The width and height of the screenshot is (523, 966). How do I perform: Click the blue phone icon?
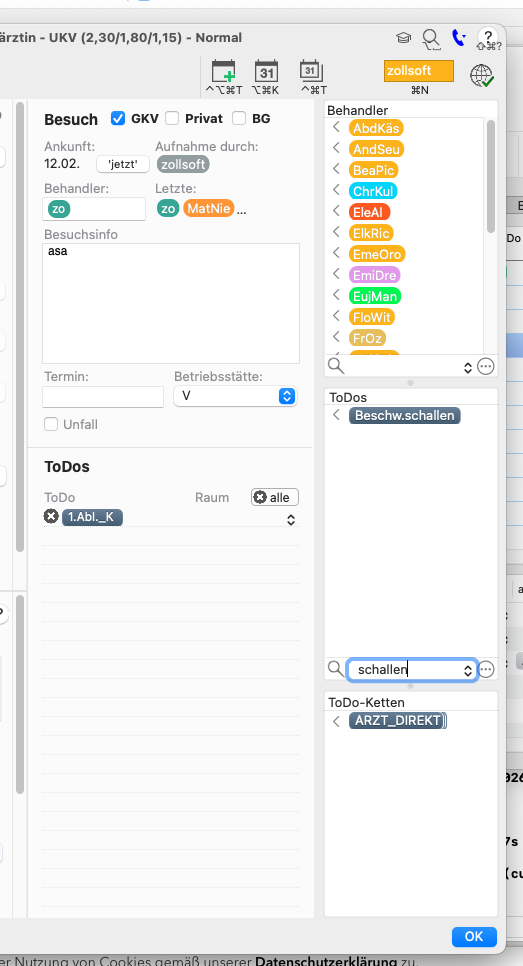(458, 38)
